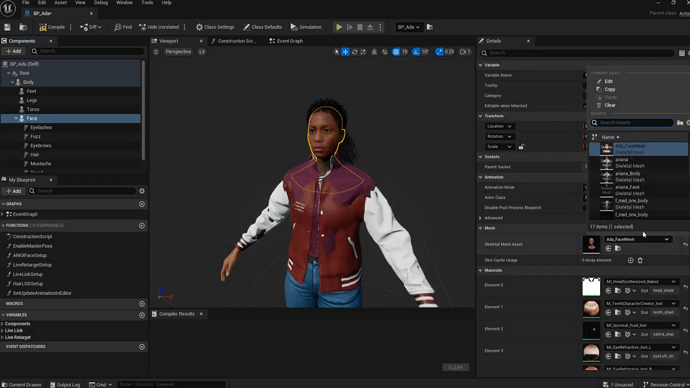Image resolution: width=690 pixels, height=388 pixels.
Task: Open the Content Drawer
Action: pyautogui.click(x=22, y=384)
